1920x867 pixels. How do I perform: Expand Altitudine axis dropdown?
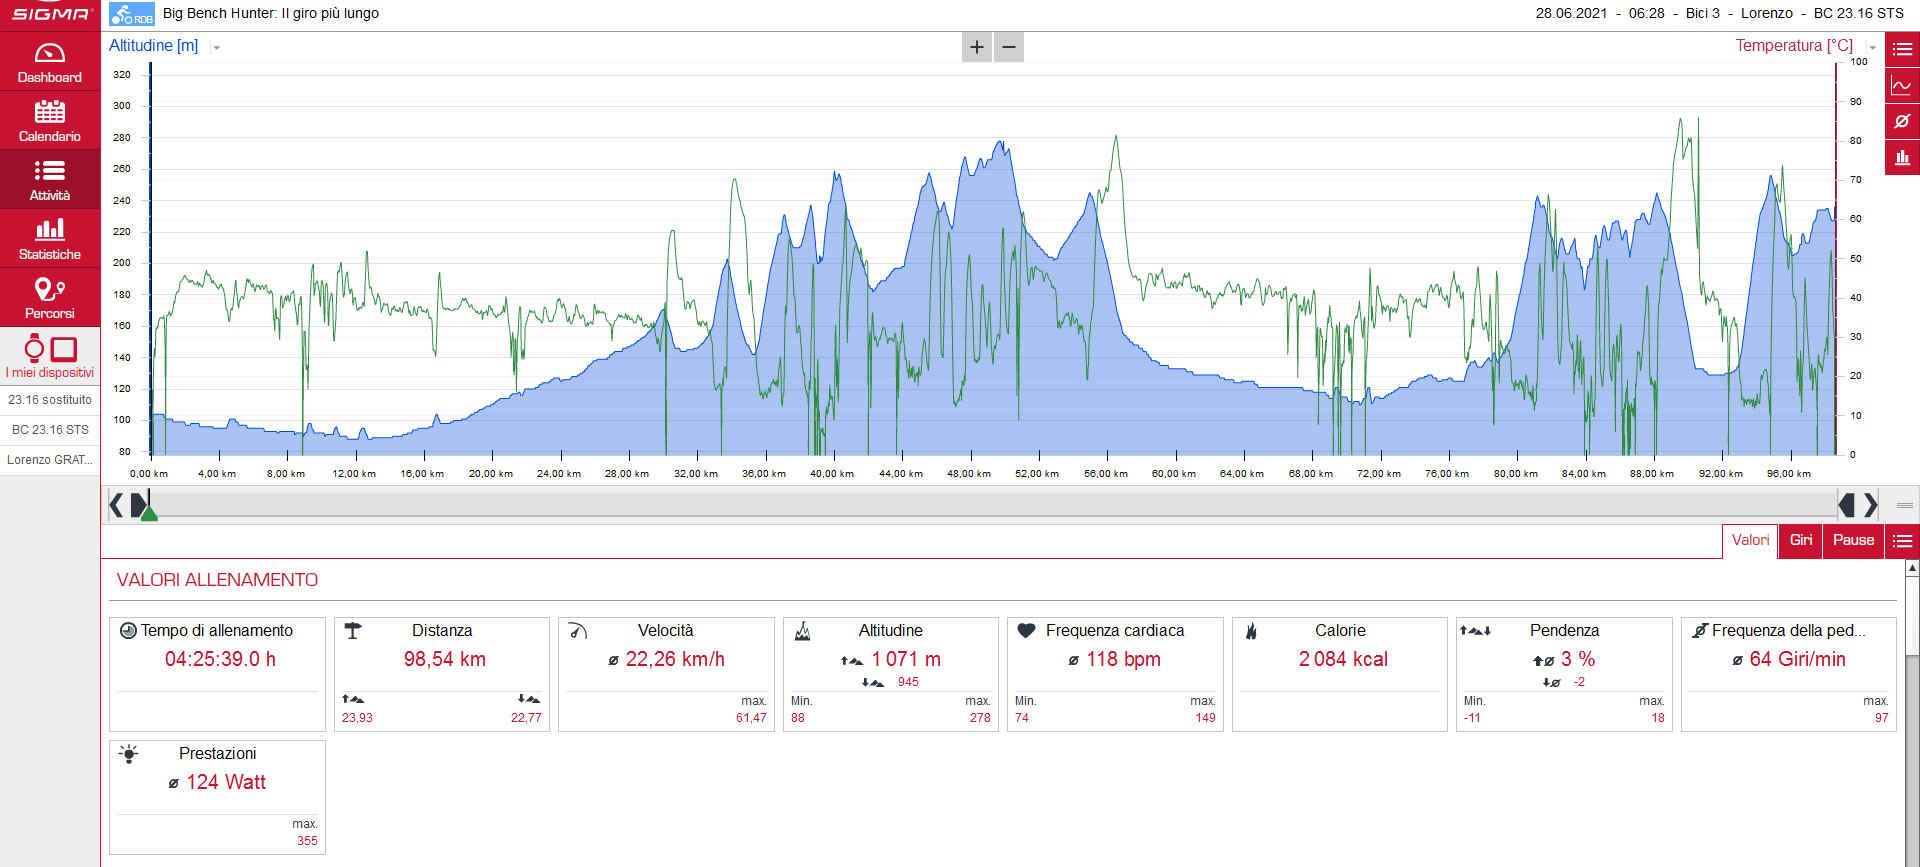[x=217, y=47]
